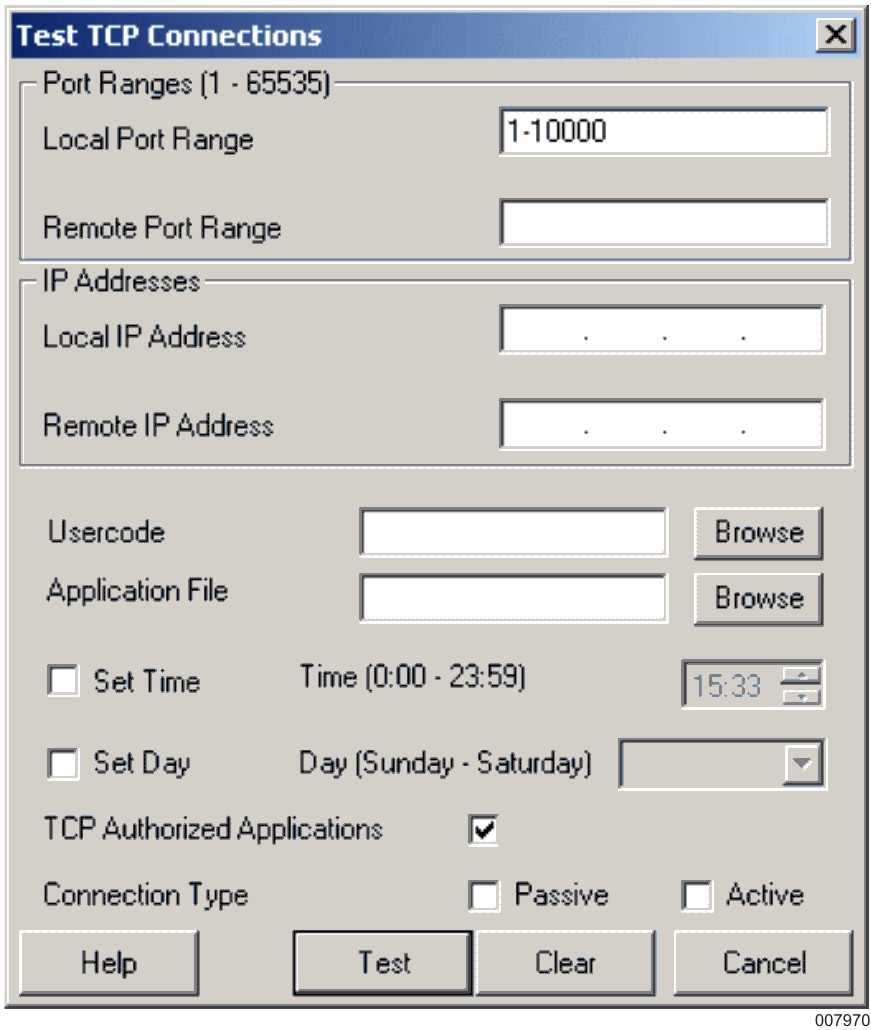Check the Active connection type
871x1030 pixels.
click(x=697, y=896)
